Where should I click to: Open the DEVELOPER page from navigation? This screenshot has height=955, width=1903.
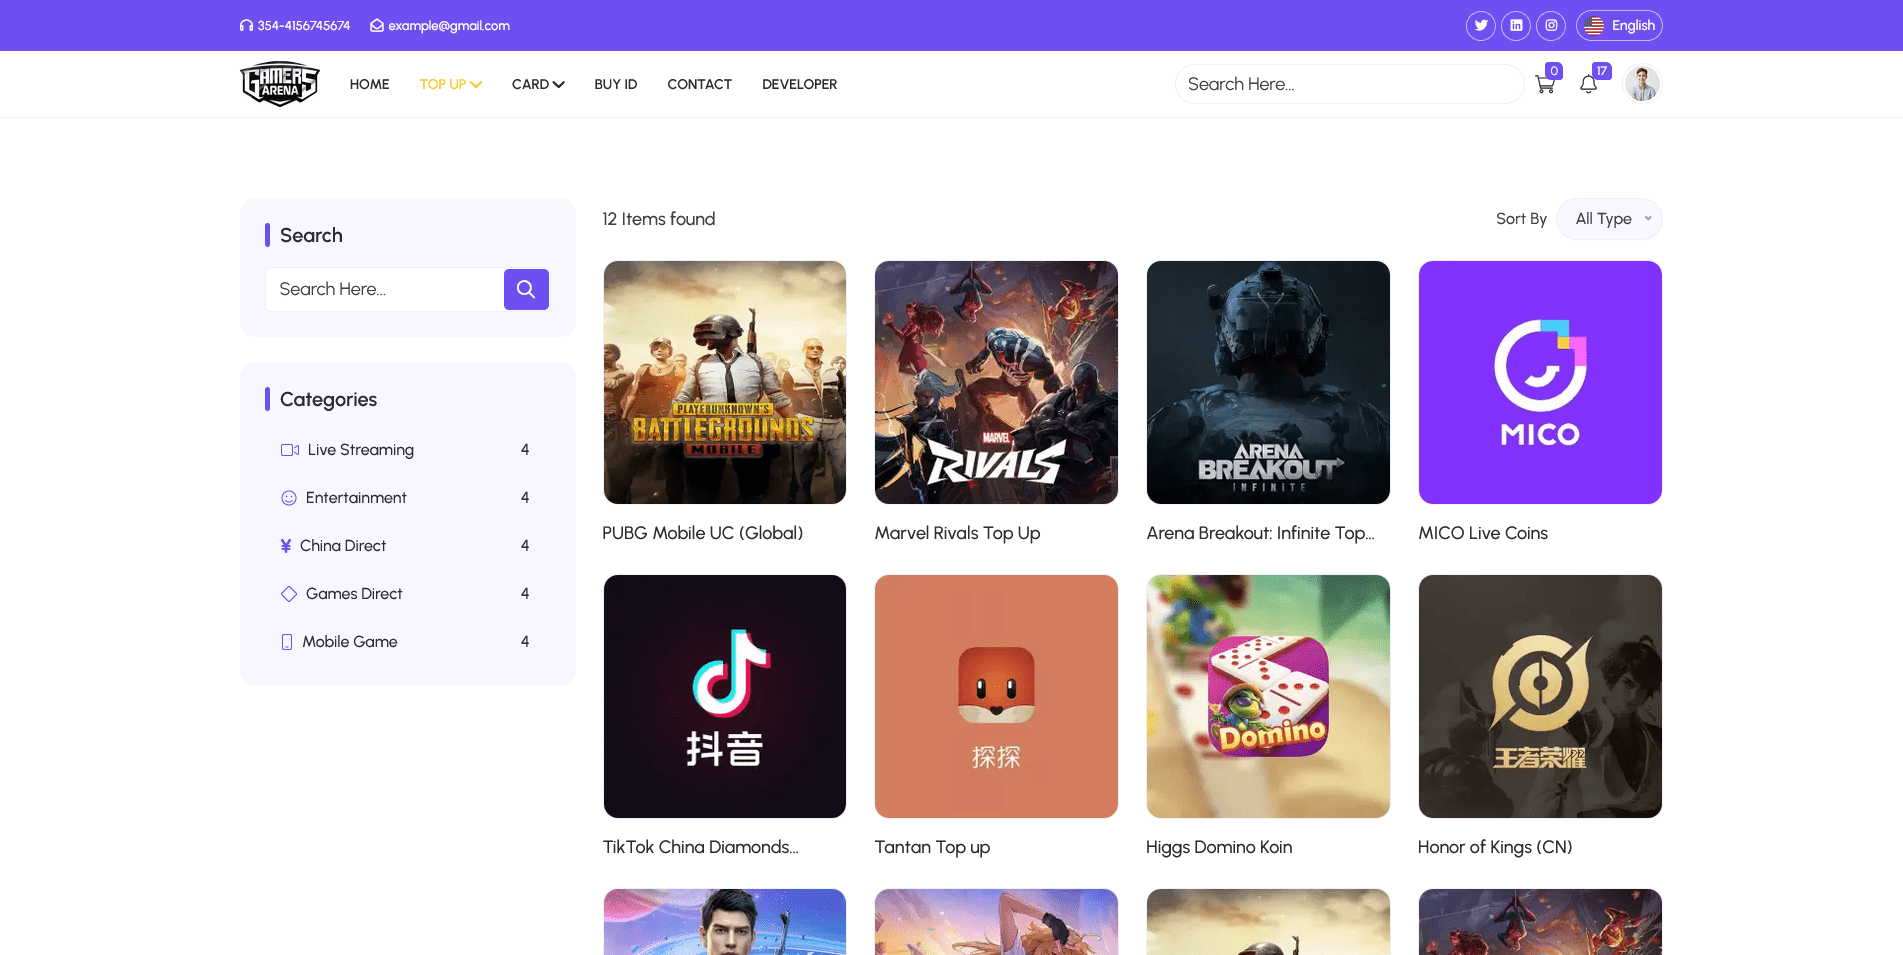pos(799,84)
